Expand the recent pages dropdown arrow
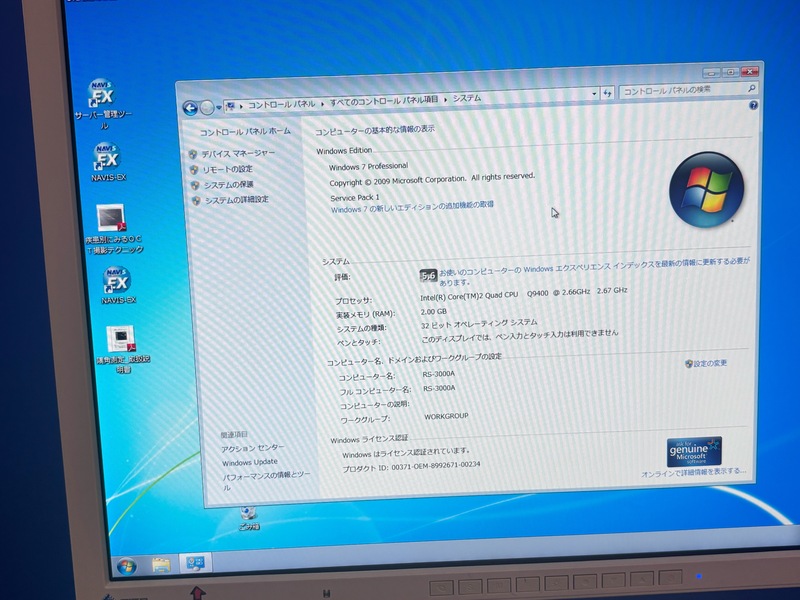Image resolution: width=800 pixels, height=600 pixels. (x=220, y=107)
